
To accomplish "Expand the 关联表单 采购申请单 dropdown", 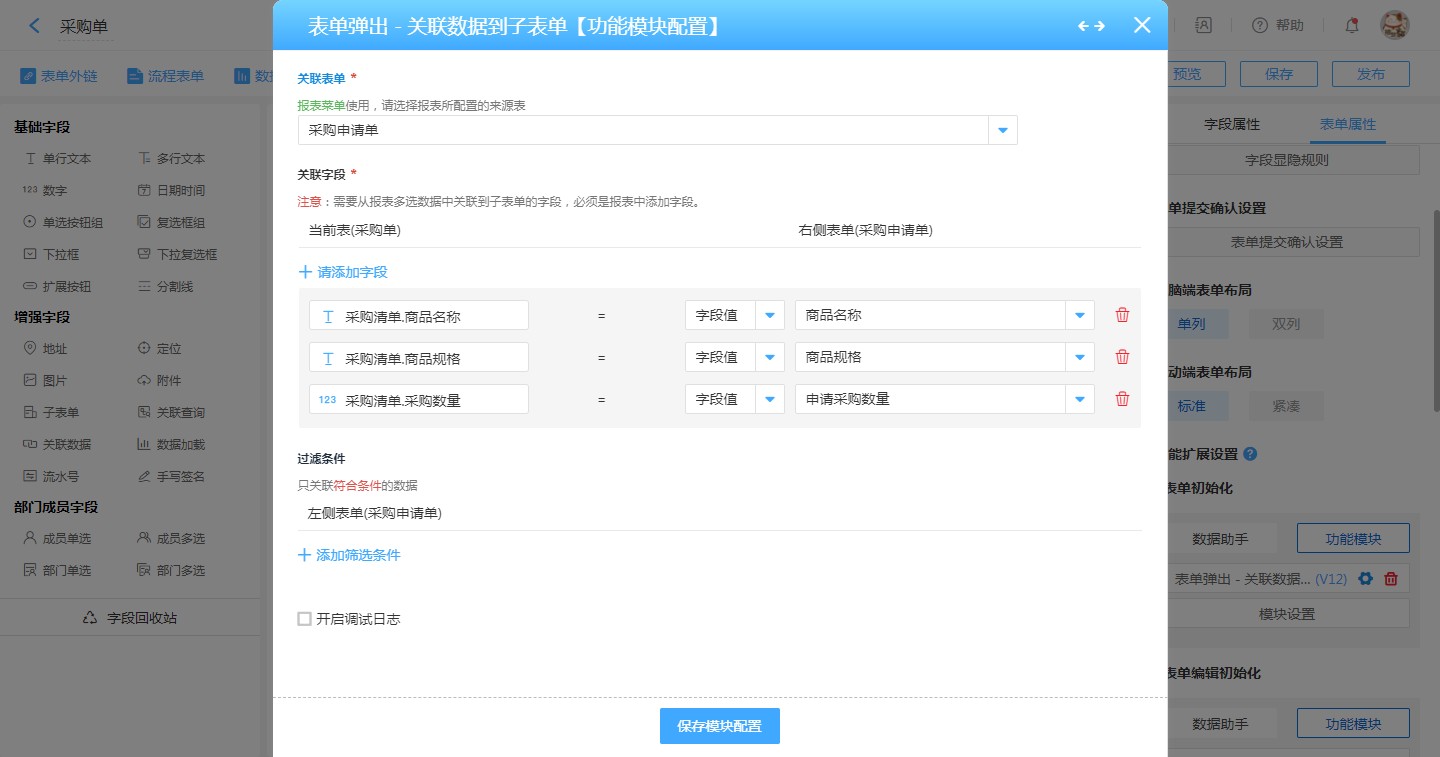I will pos(1002,130).
